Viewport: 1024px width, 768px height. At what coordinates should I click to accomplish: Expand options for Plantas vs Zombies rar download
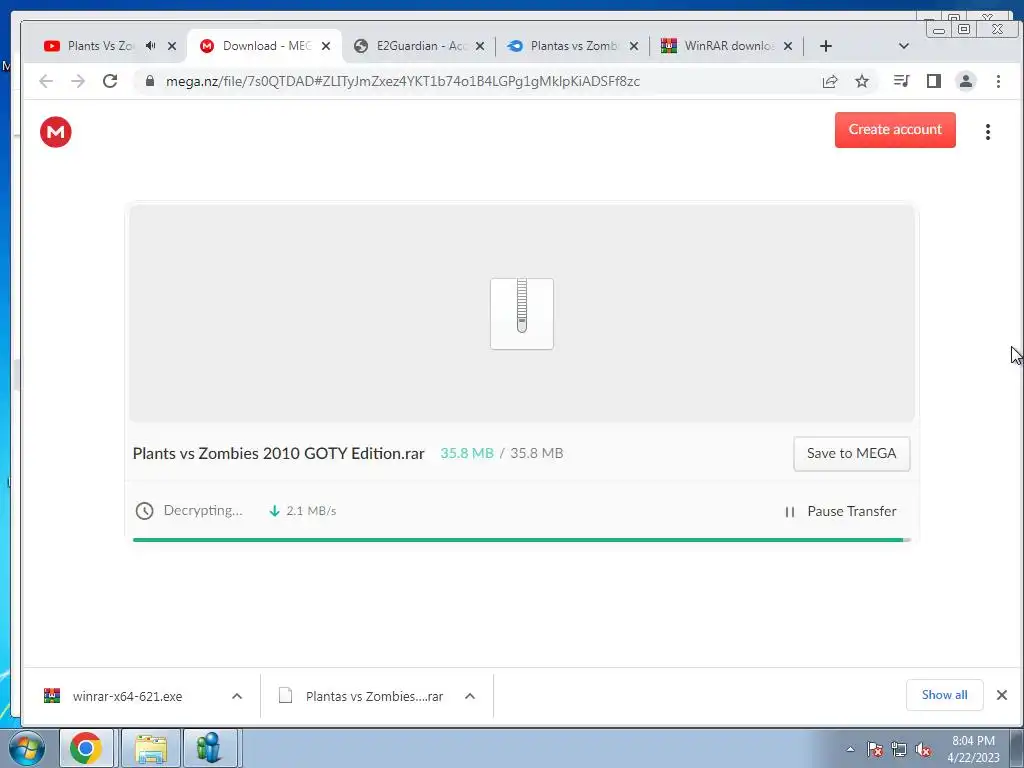[470, 696]
